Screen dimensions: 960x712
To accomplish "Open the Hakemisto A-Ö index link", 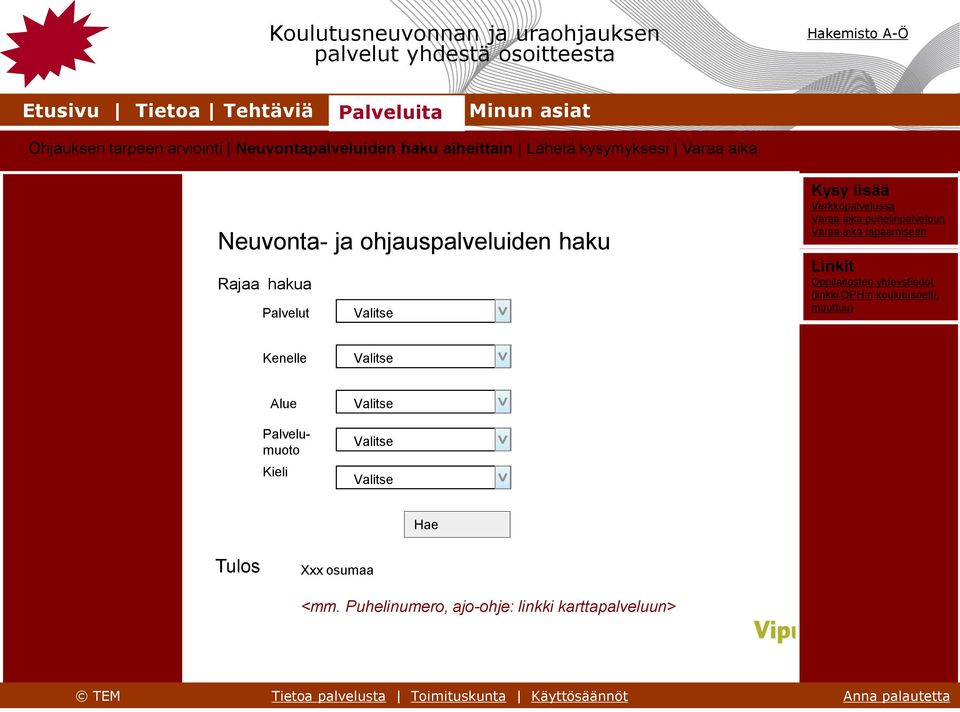I will [x=857, y=34].
